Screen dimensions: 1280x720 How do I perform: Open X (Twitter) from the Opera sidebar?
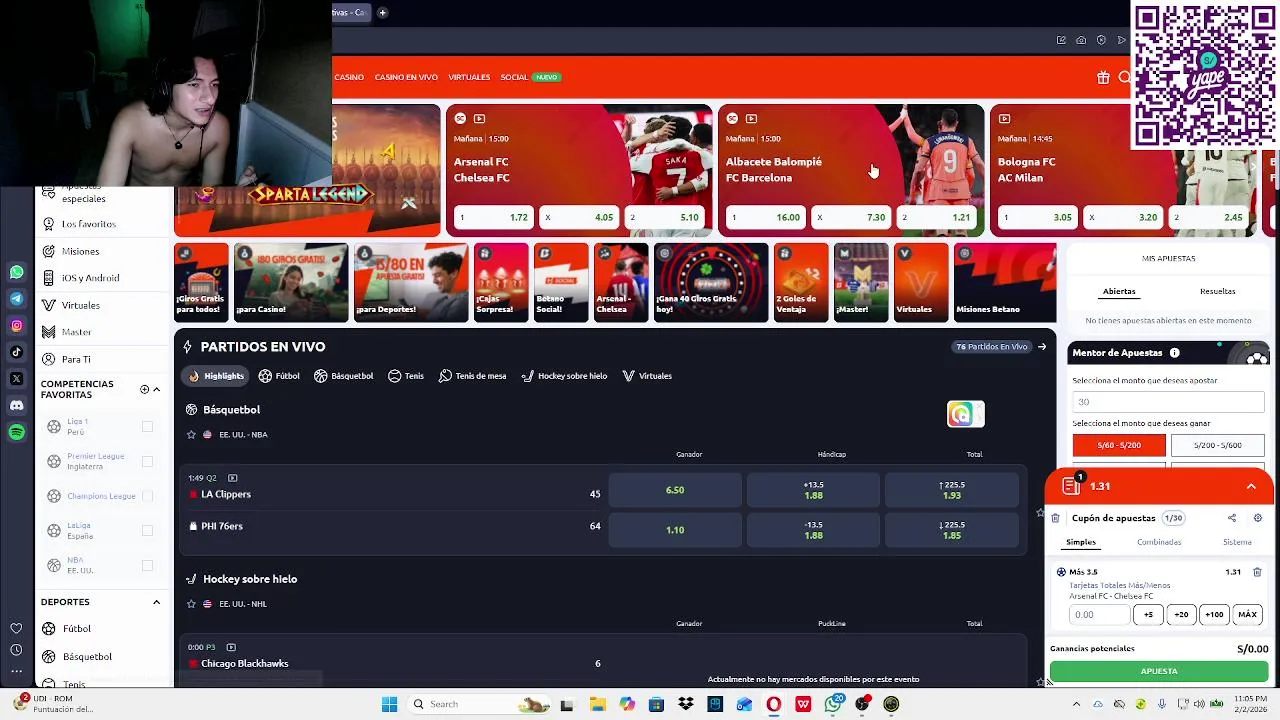pos(16,379)
